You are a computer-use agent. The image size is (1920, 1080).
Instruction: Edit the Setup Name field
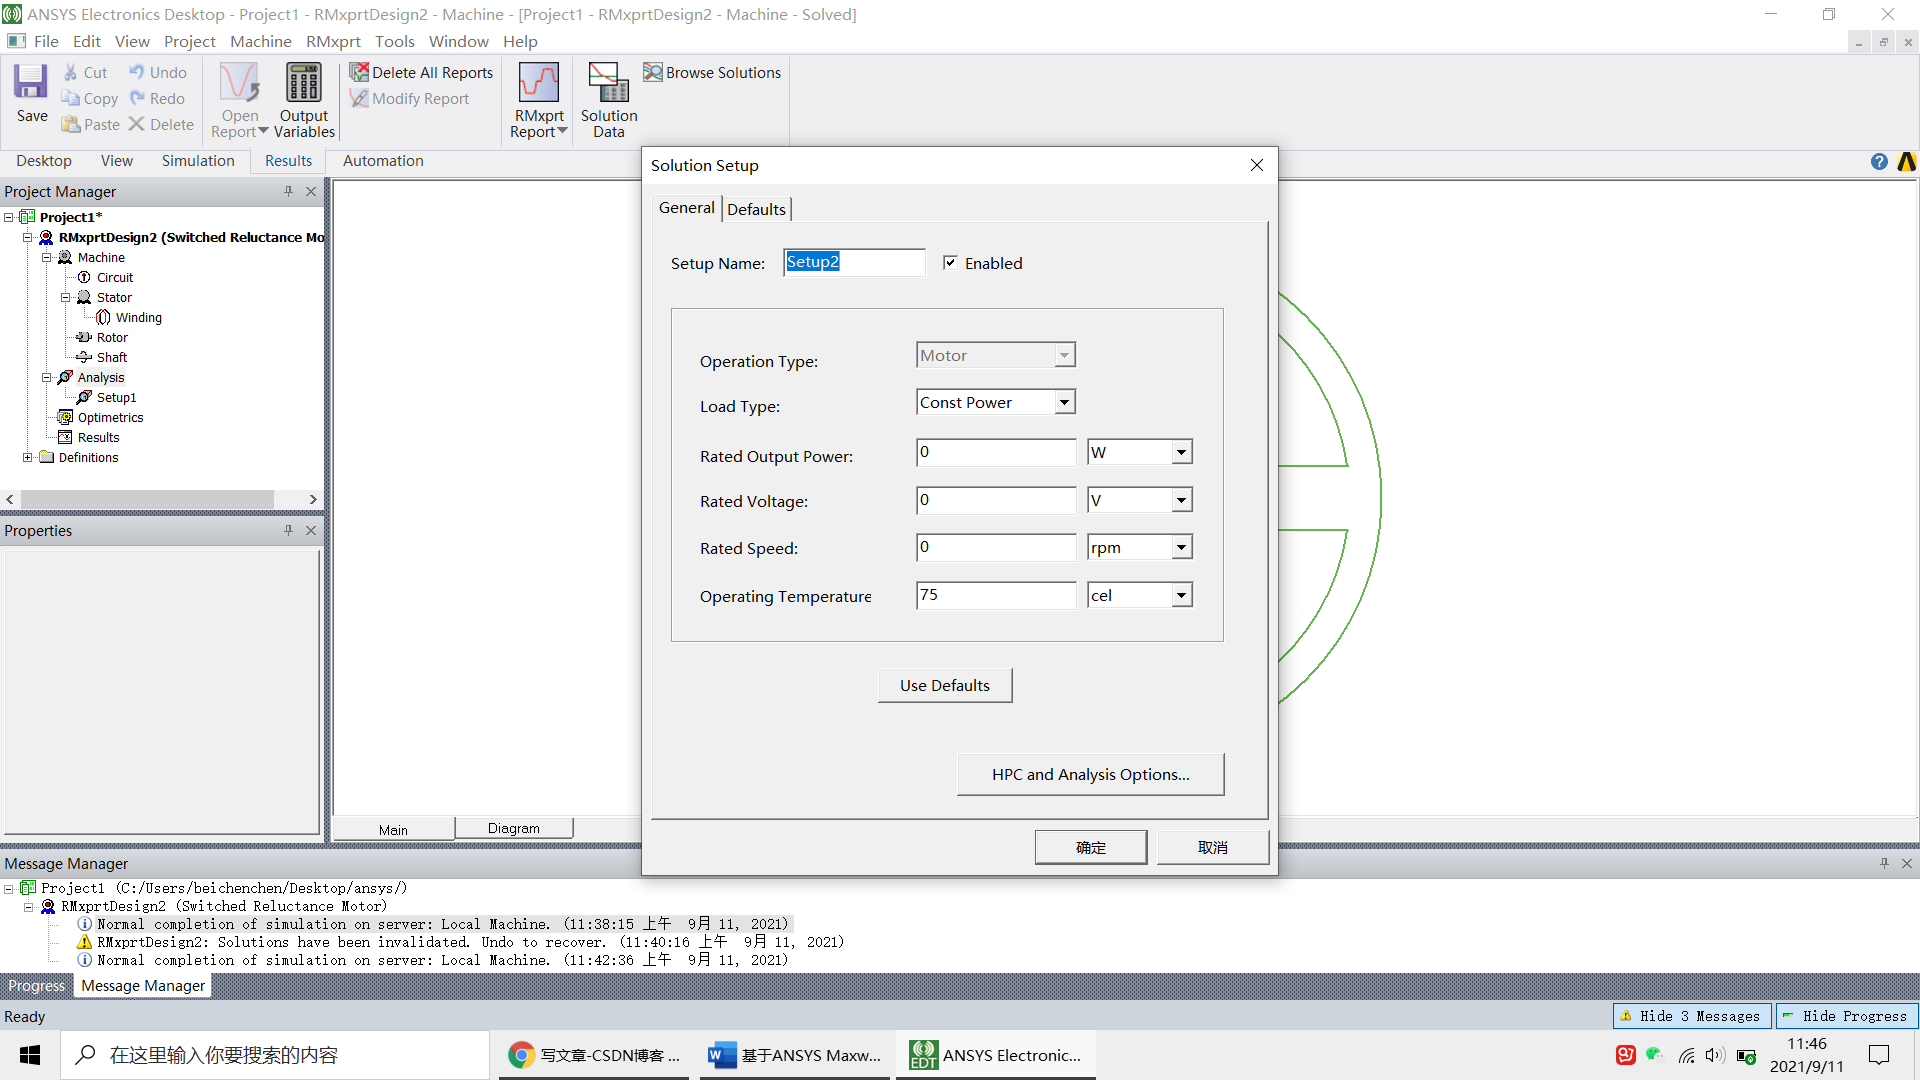(x=854, y=262)
